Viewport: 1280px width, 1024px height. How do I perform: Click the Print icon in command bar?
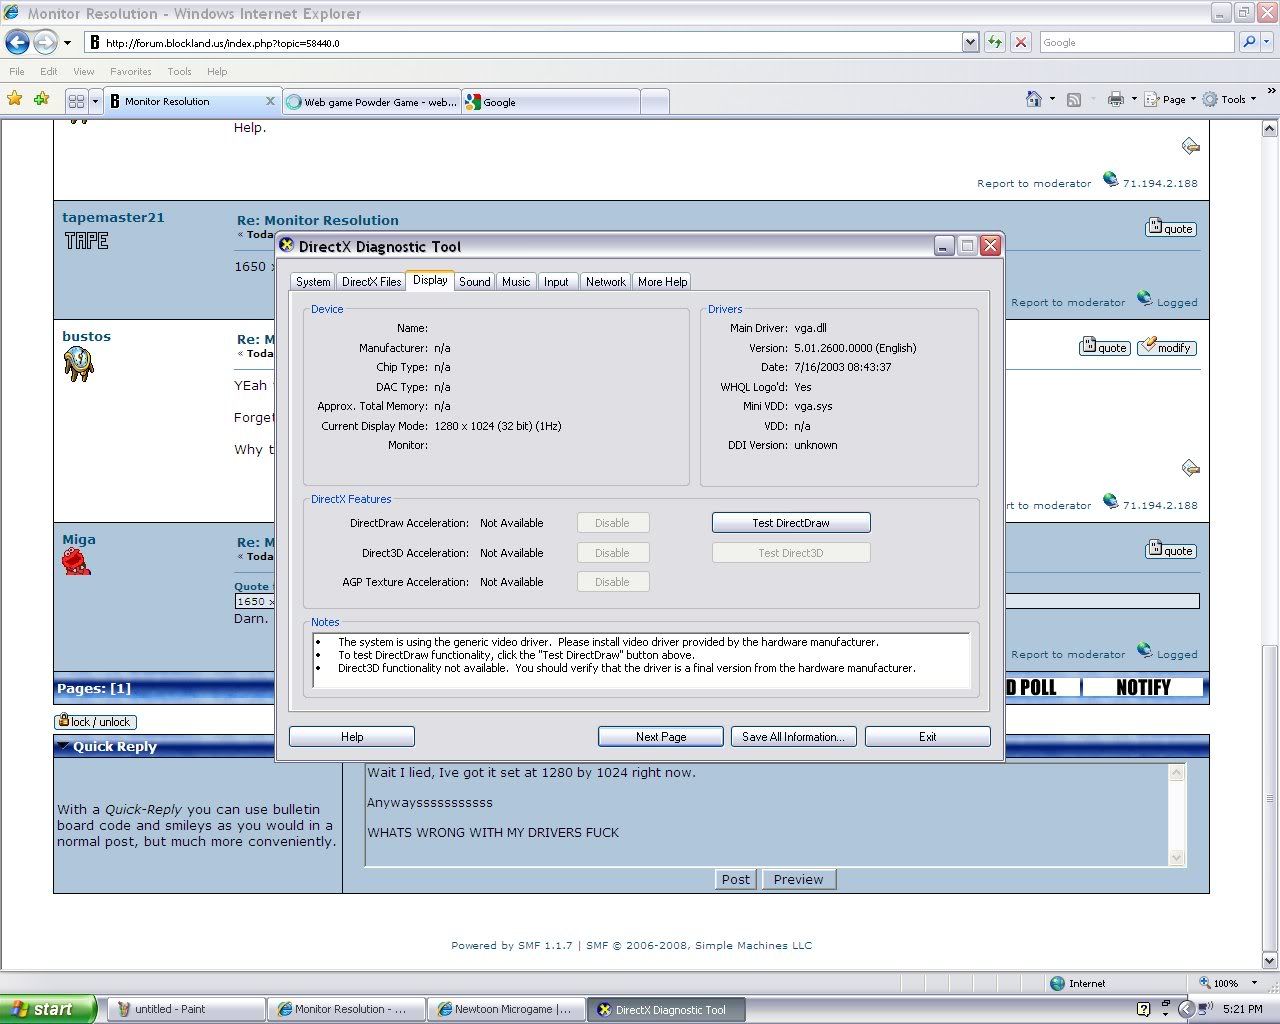coord(1116,99)
